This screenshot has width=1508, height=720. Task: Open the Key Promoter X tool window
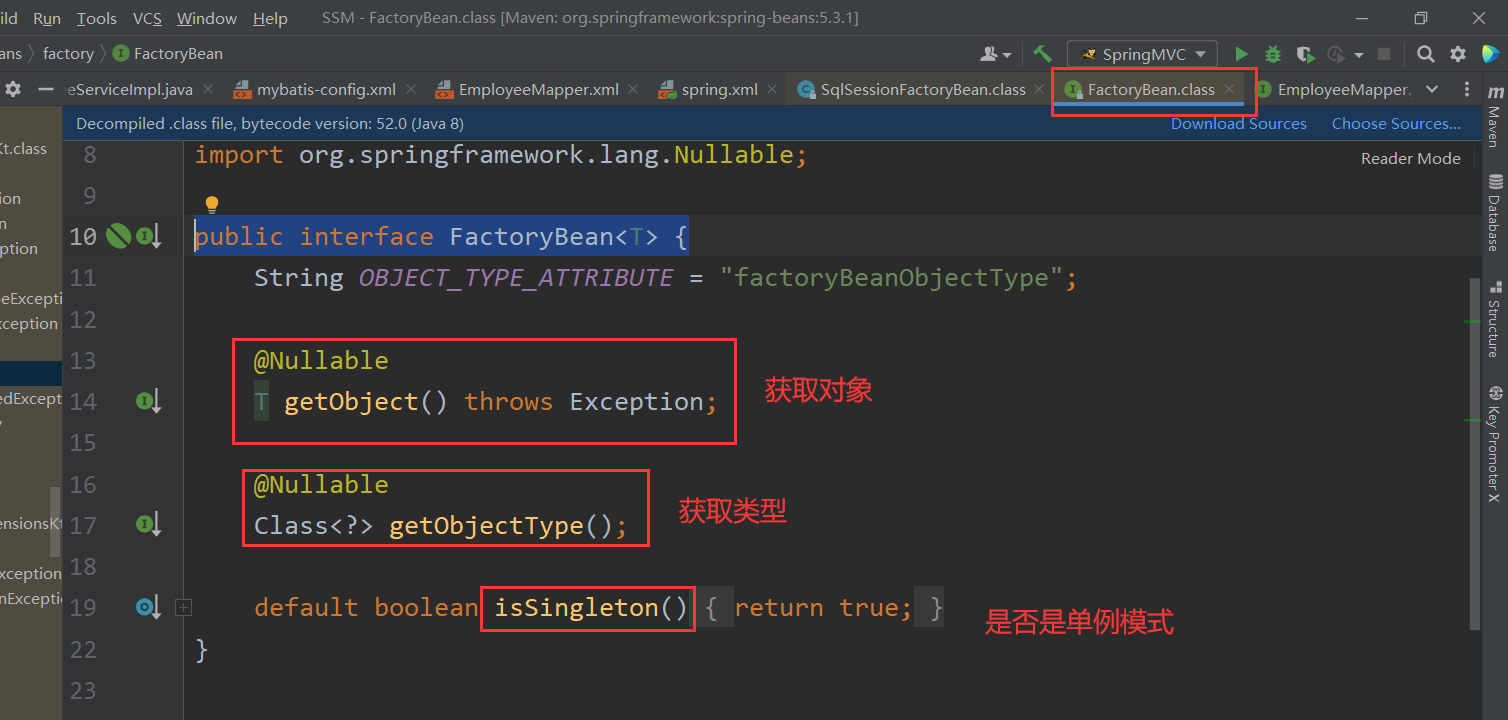[x=1494, y=443]
